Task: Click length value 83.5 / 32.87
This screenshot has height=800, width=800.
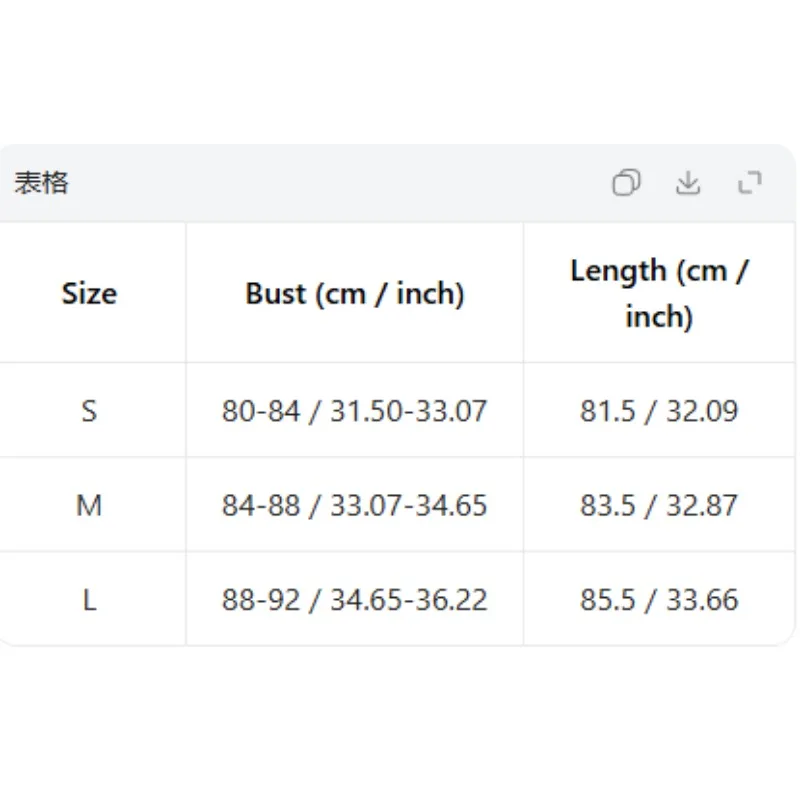Action: [x=659, y=505]
